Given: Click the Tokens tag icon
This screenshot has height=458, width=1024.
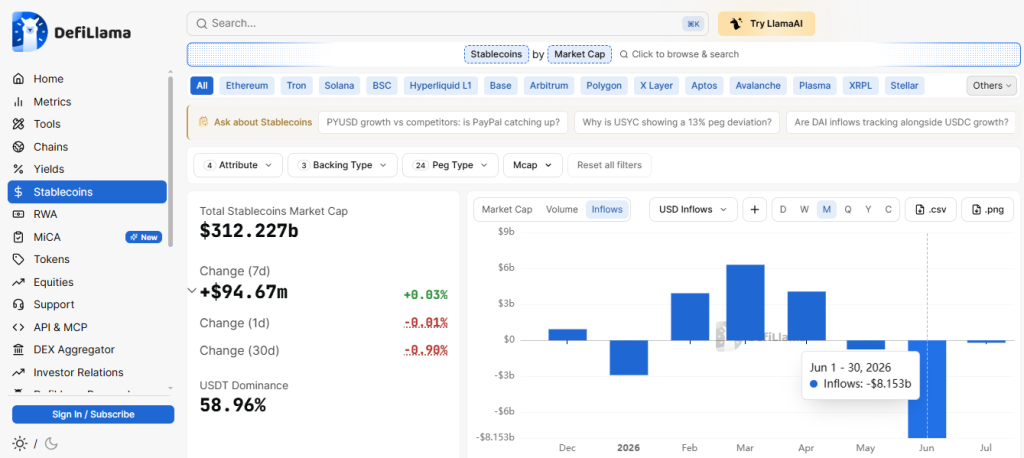Looking at the screenshot, I should (x=19, y=259).
